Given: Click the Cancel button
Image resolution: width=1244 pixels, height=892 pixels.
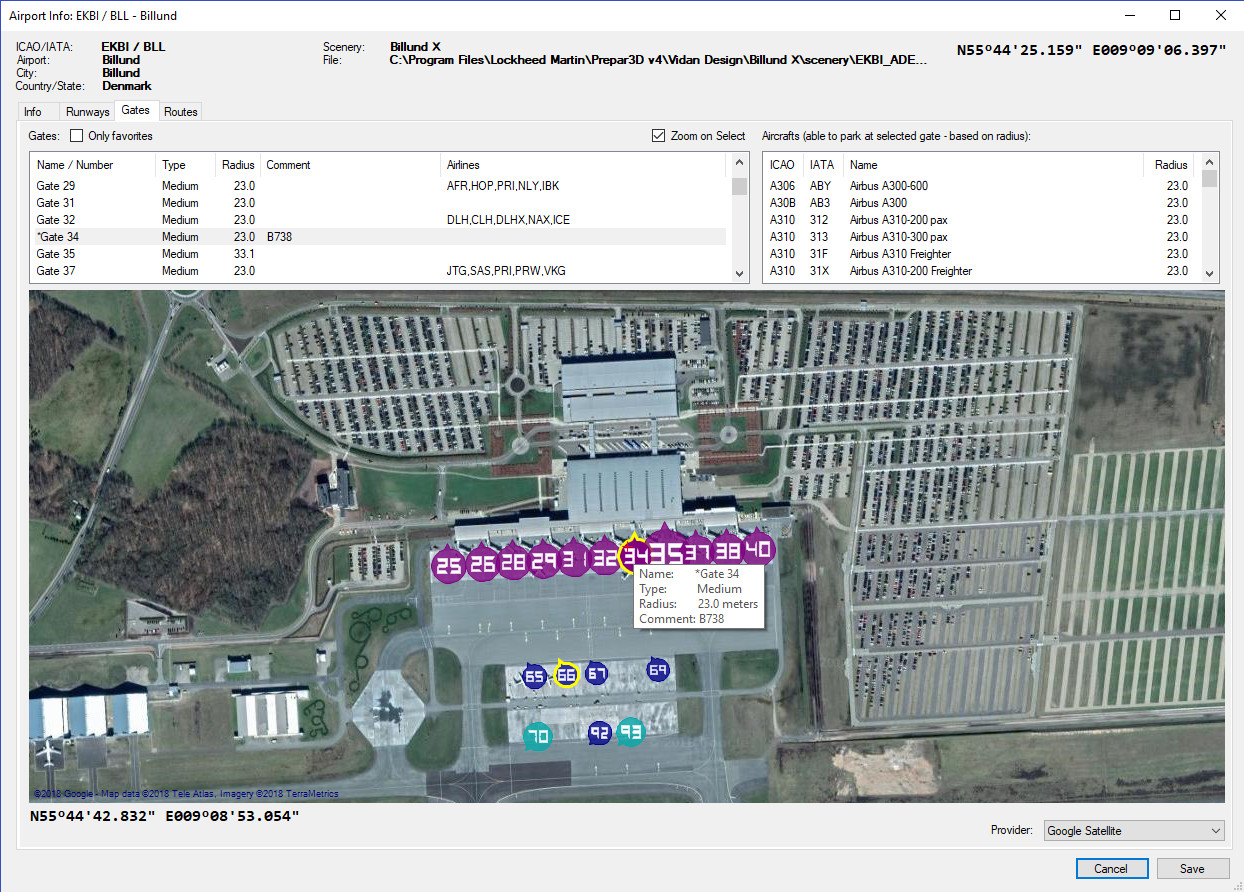Looking at the screenshot, I should 1112,868.
